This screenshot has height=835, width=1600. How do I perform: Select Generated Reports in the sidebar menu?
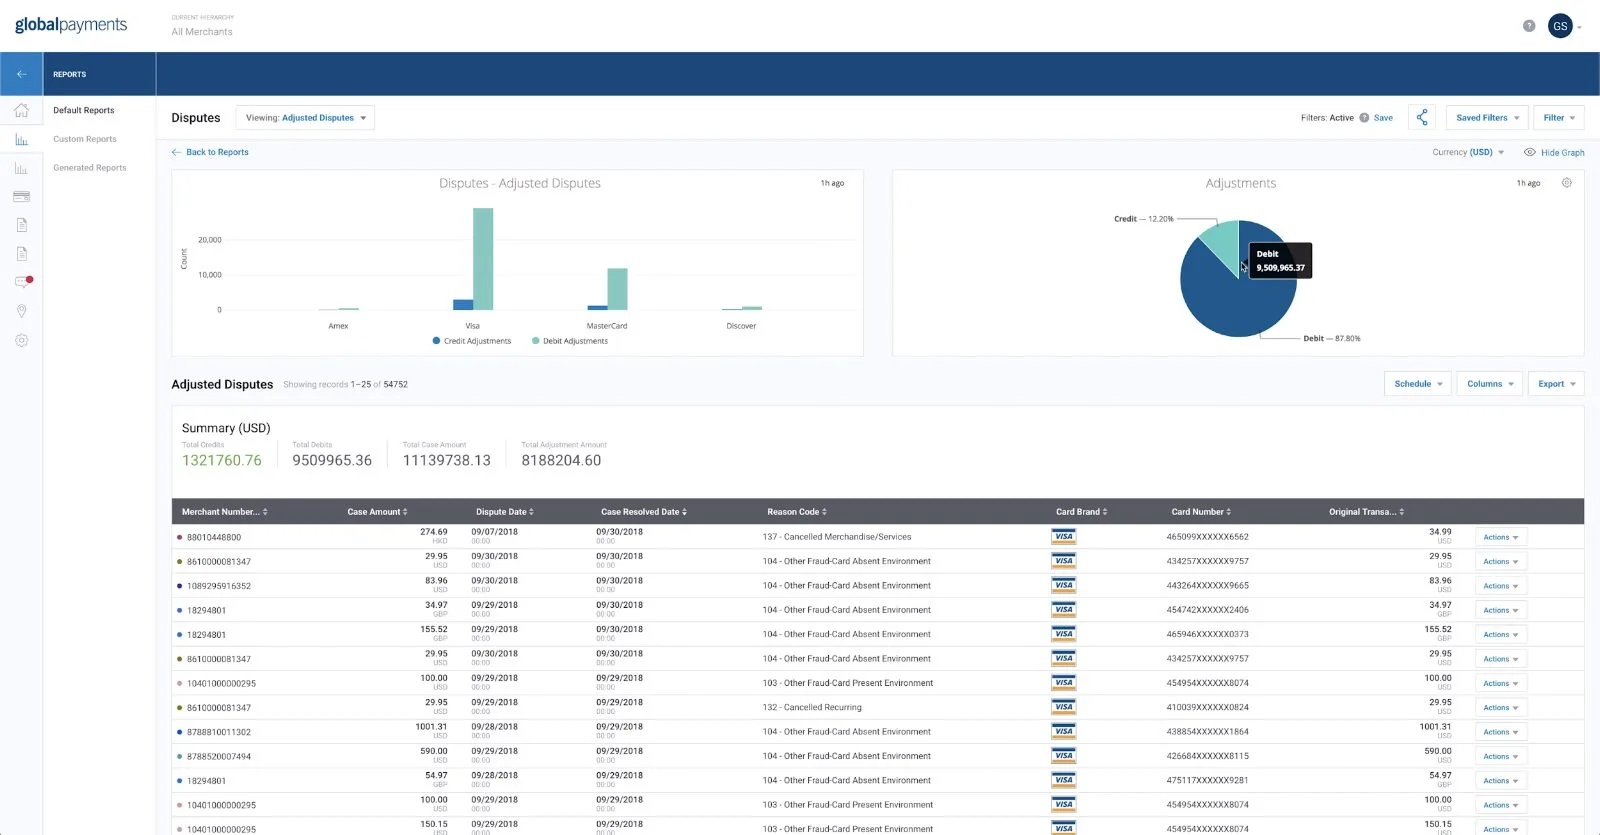(x=90, y=168)
